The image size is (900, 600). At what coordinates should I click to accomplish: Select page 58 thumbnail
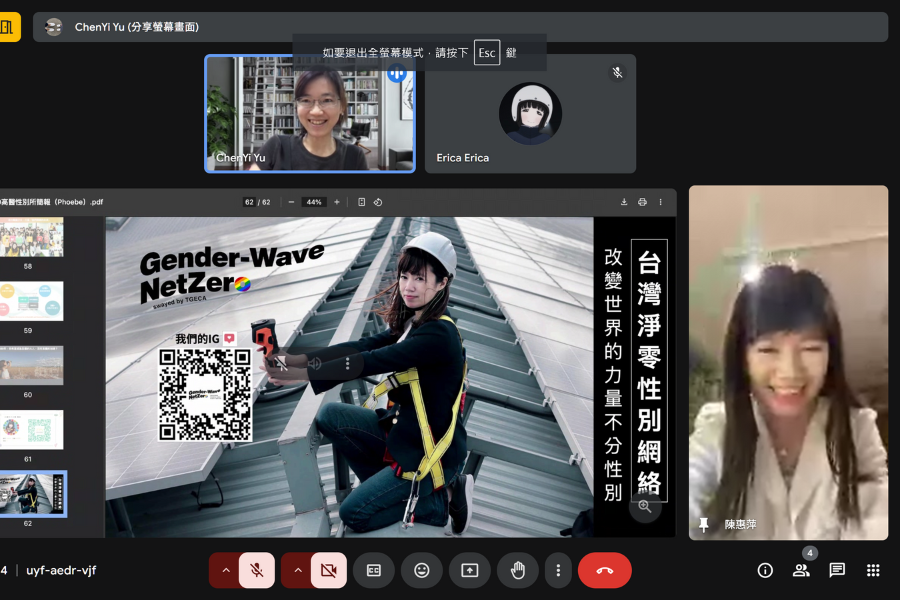(32, 237)
